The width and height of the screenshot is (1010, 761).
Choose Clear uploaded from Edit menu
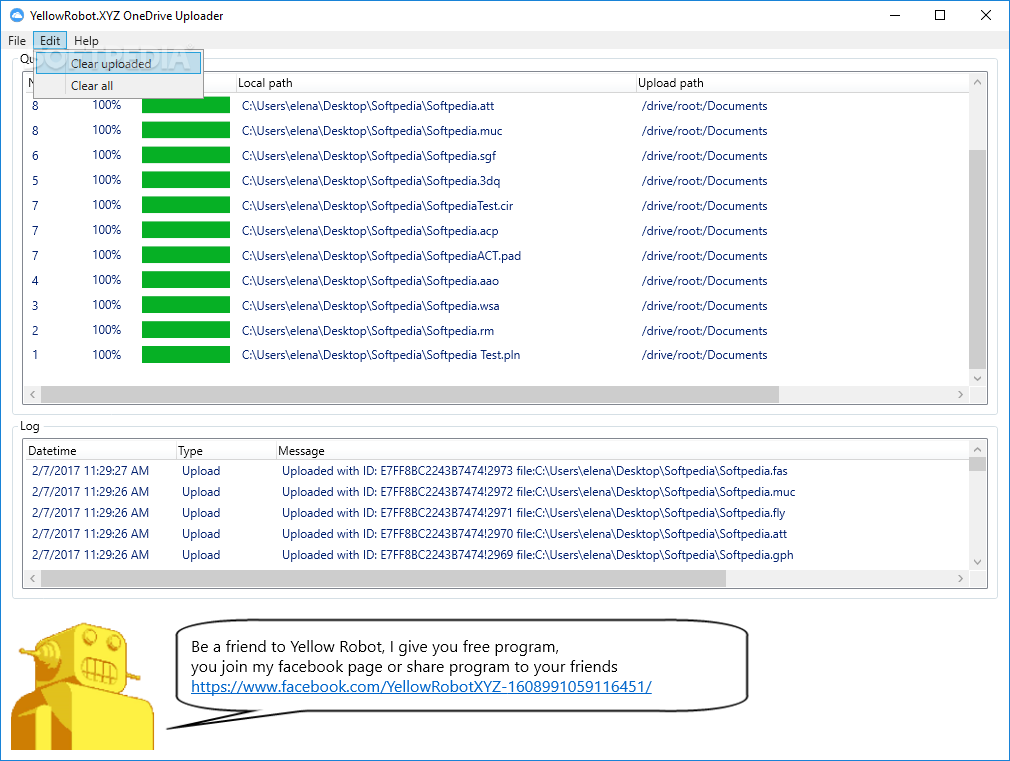[119, 63]
